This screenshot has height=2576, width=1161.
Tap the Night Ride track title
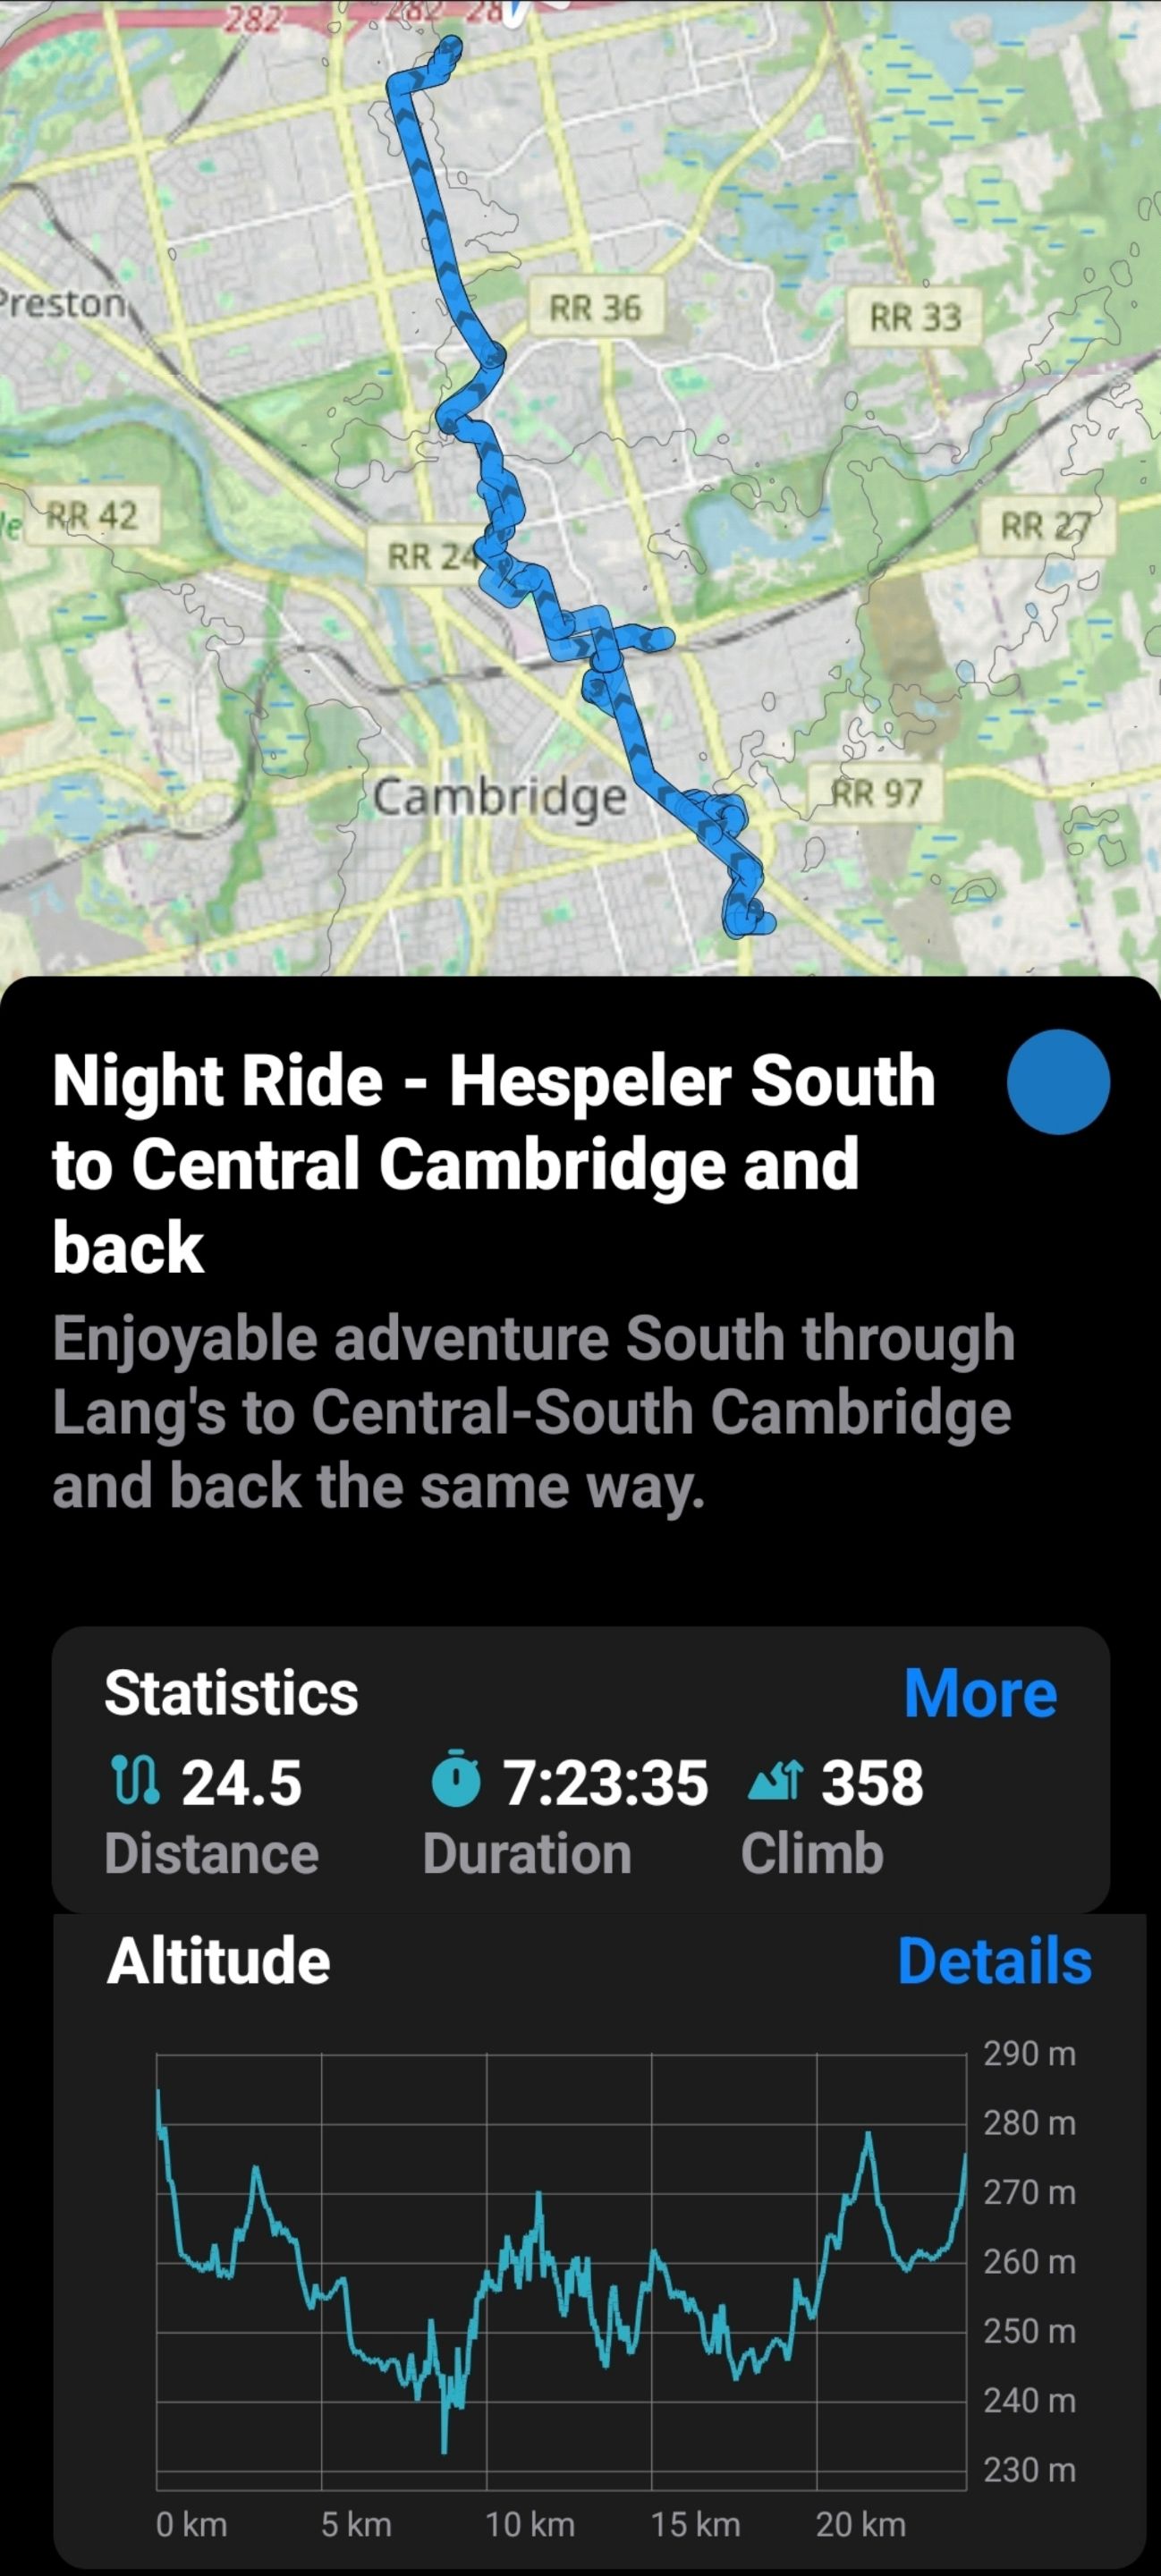click(494, 1164)
